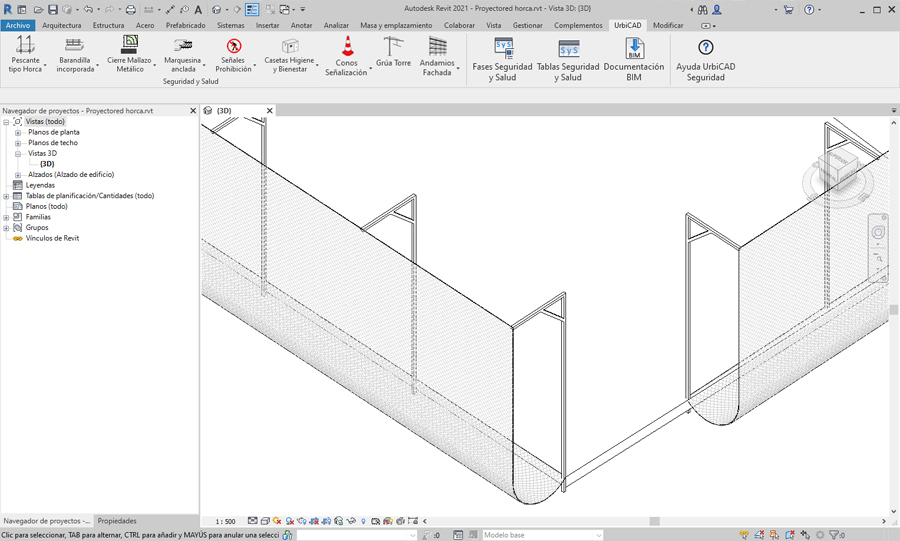Switch to the Arquitectura ribbon tab
Screen dimensions: 900x541
(62, 25)
